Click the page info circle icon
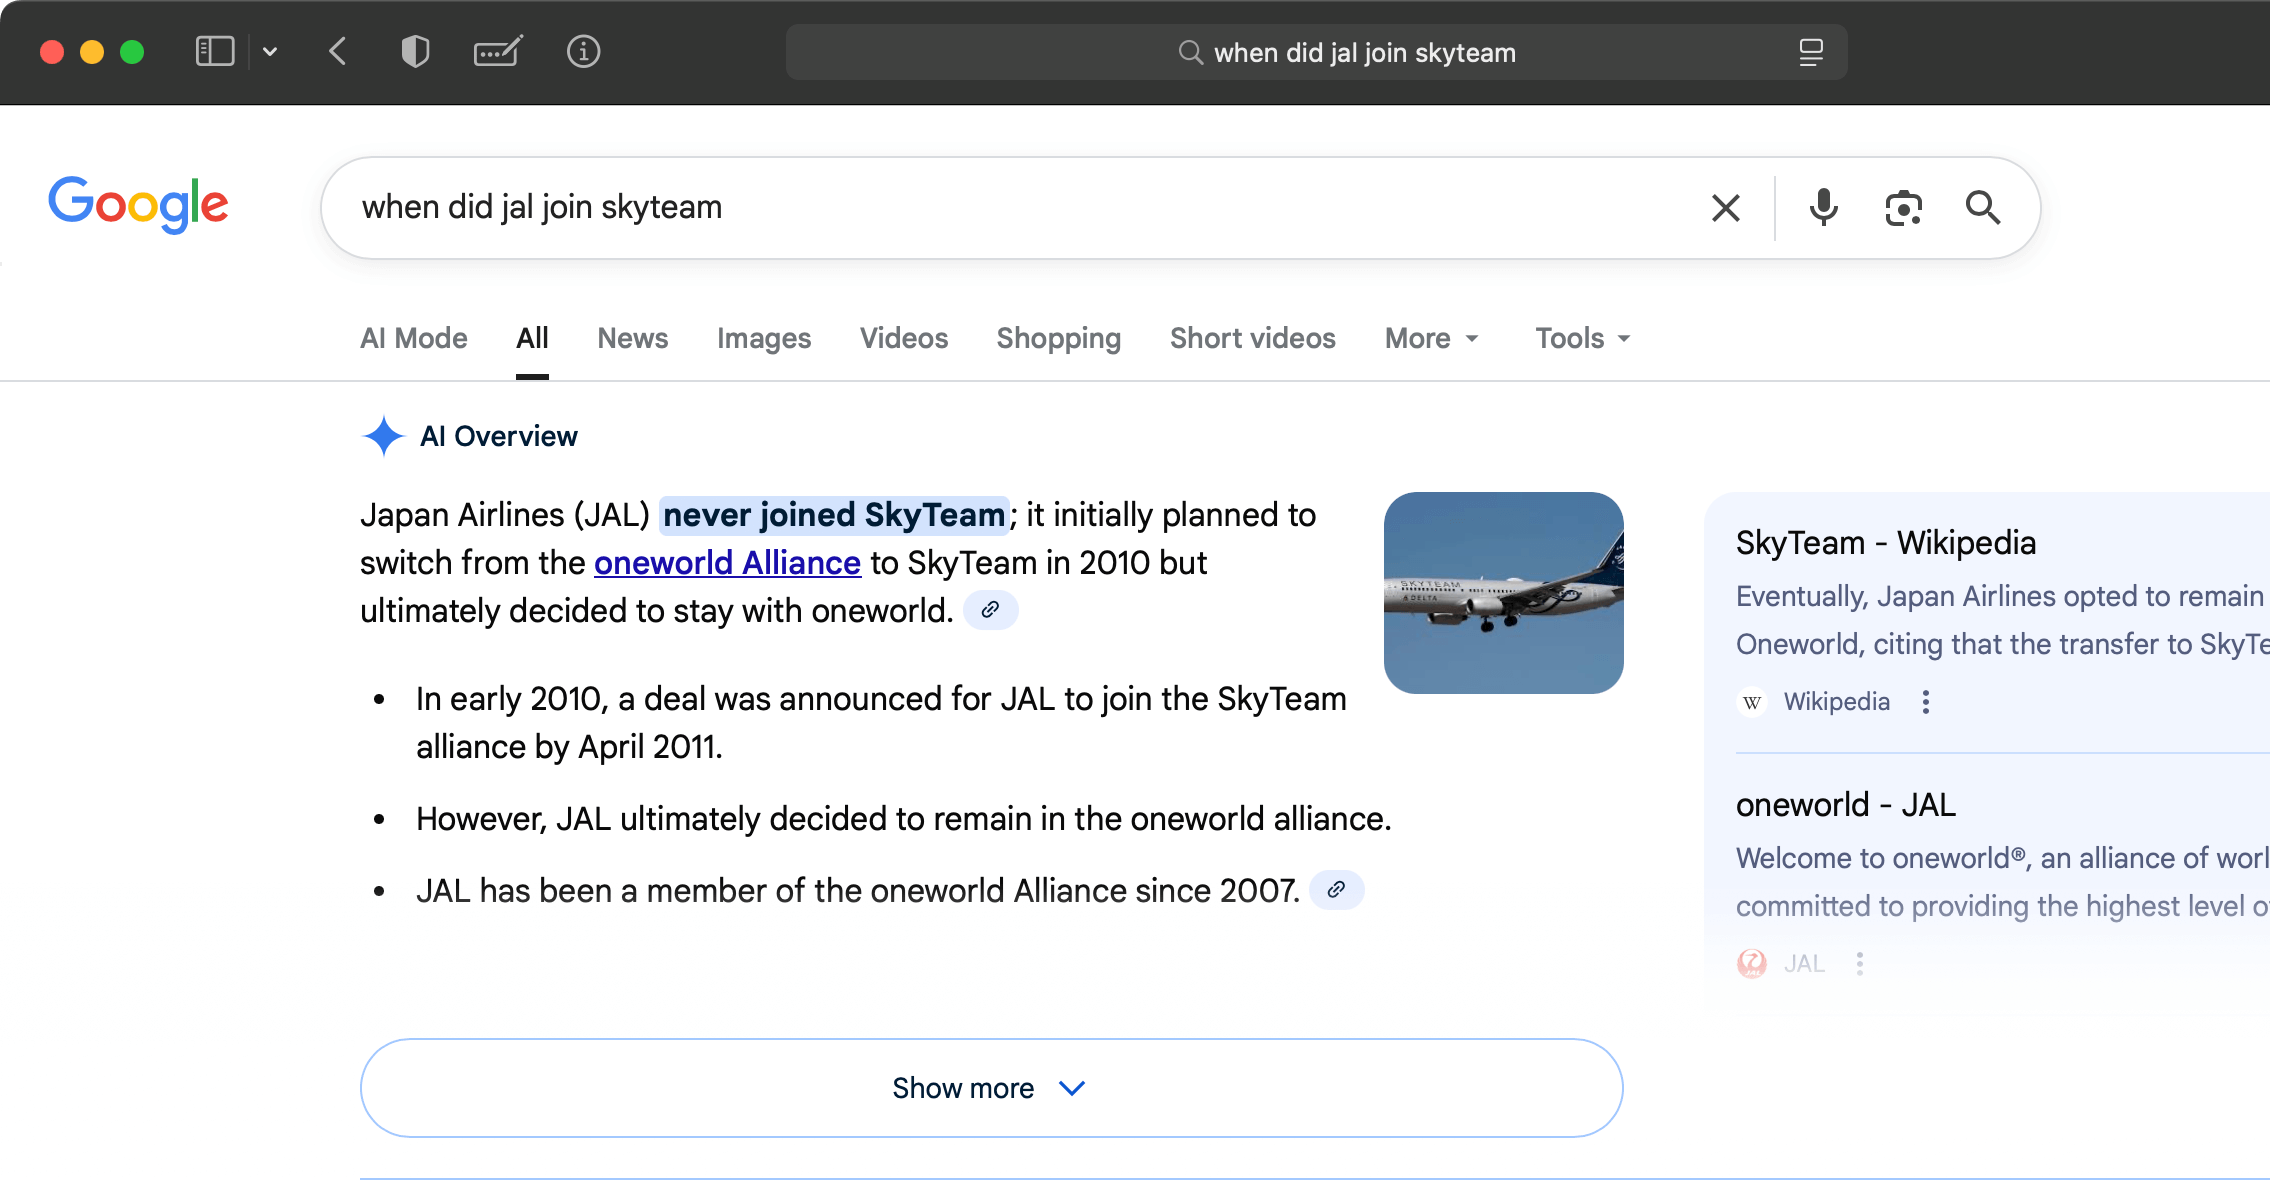Screen dimensions: 2270x1194 (584, 52)
